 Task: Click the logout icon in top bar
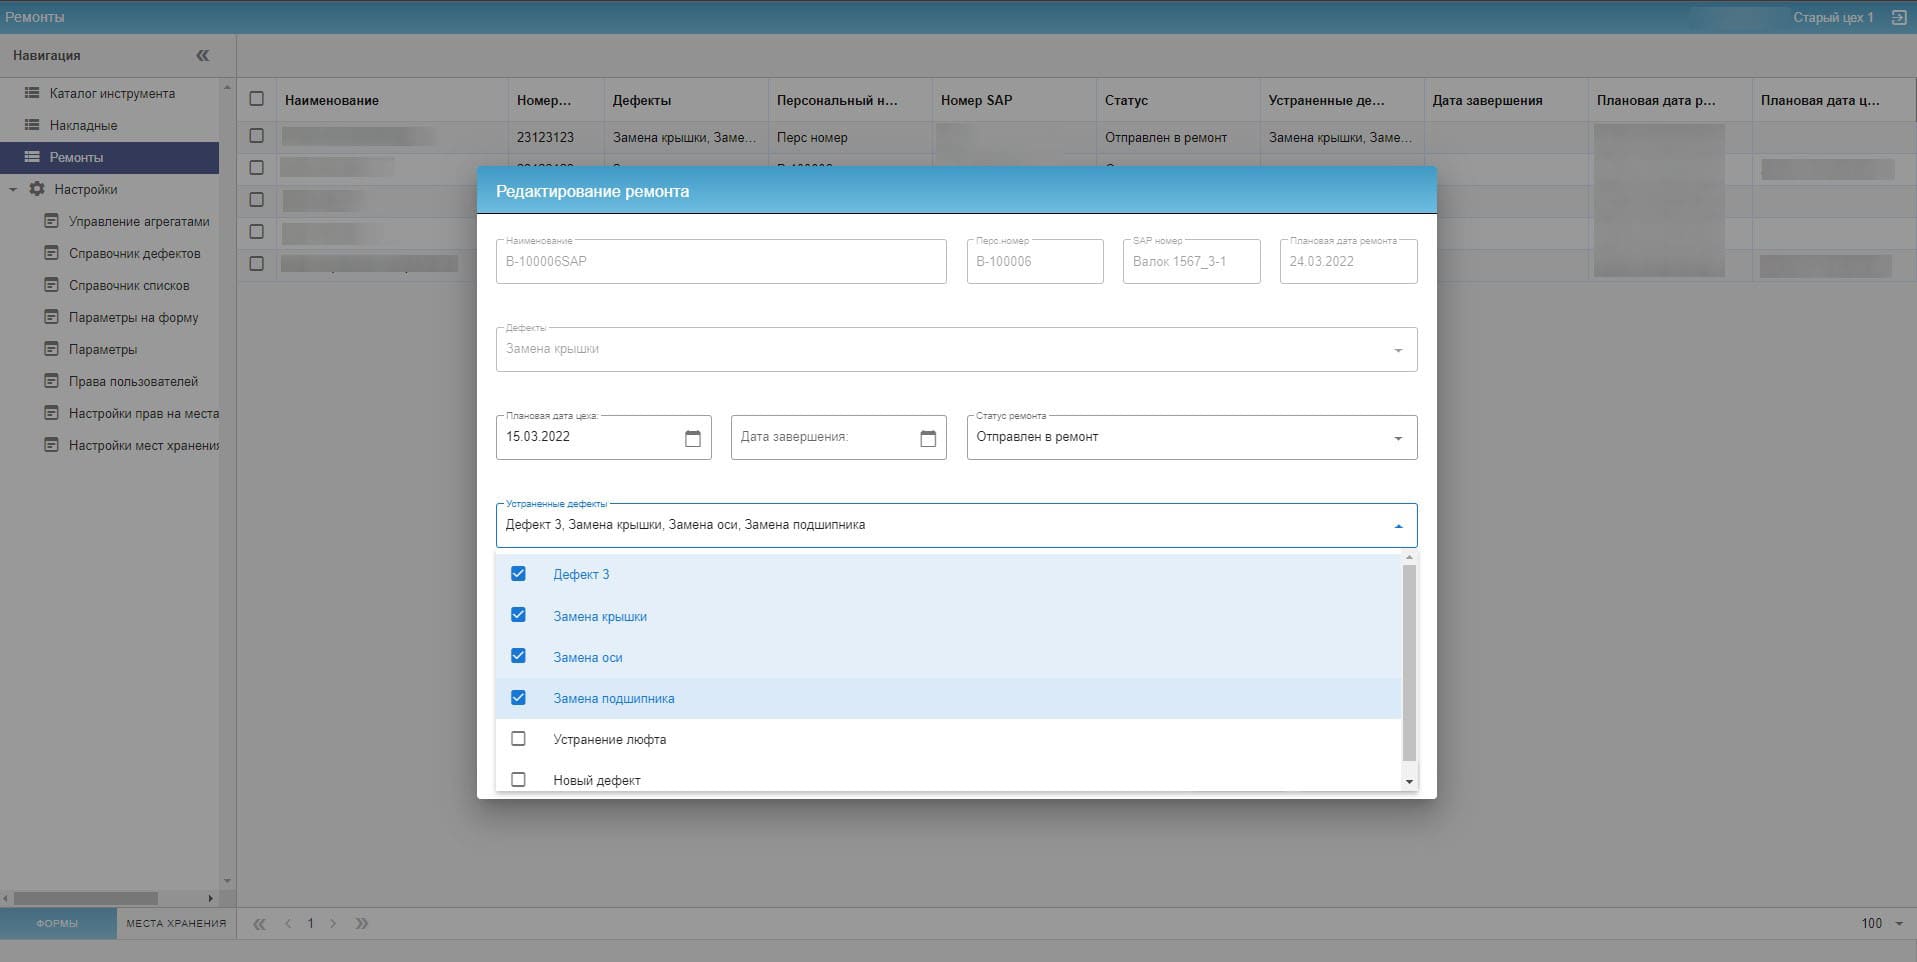coord(1899,17)
